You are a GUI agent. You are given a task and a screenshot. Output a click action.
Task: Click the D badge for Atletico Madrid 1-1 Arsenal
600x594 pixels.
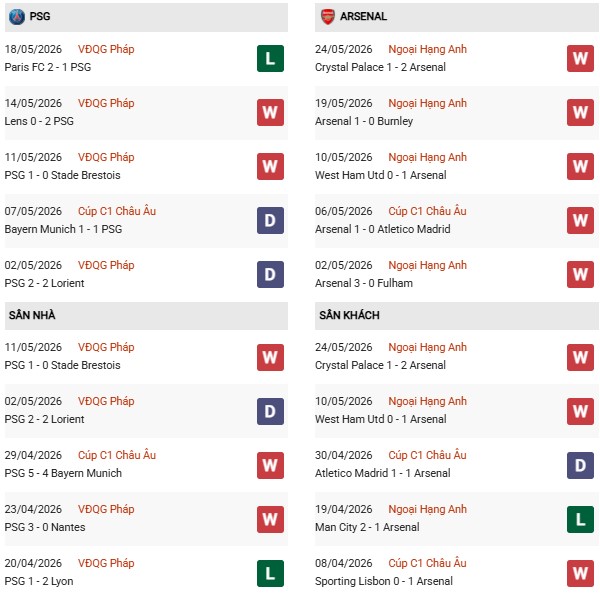coord(580,465)
